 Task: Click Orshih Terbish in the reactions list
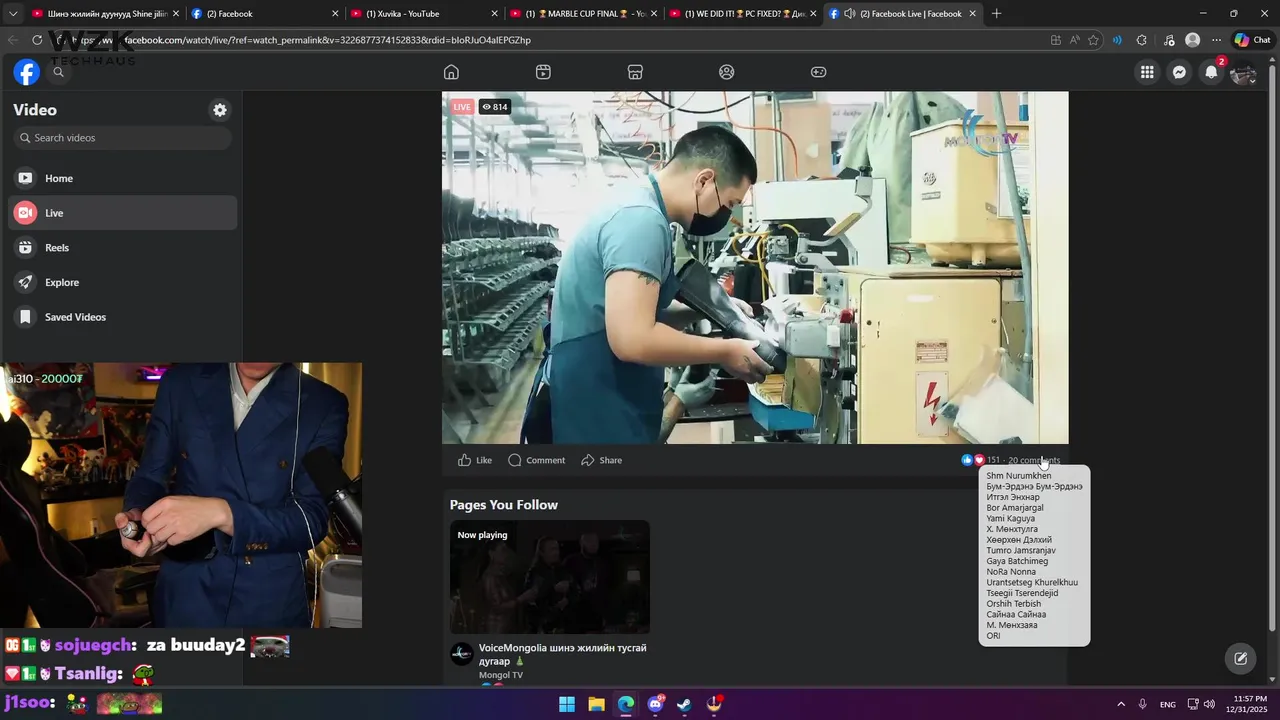click(x=1013, y=604)
